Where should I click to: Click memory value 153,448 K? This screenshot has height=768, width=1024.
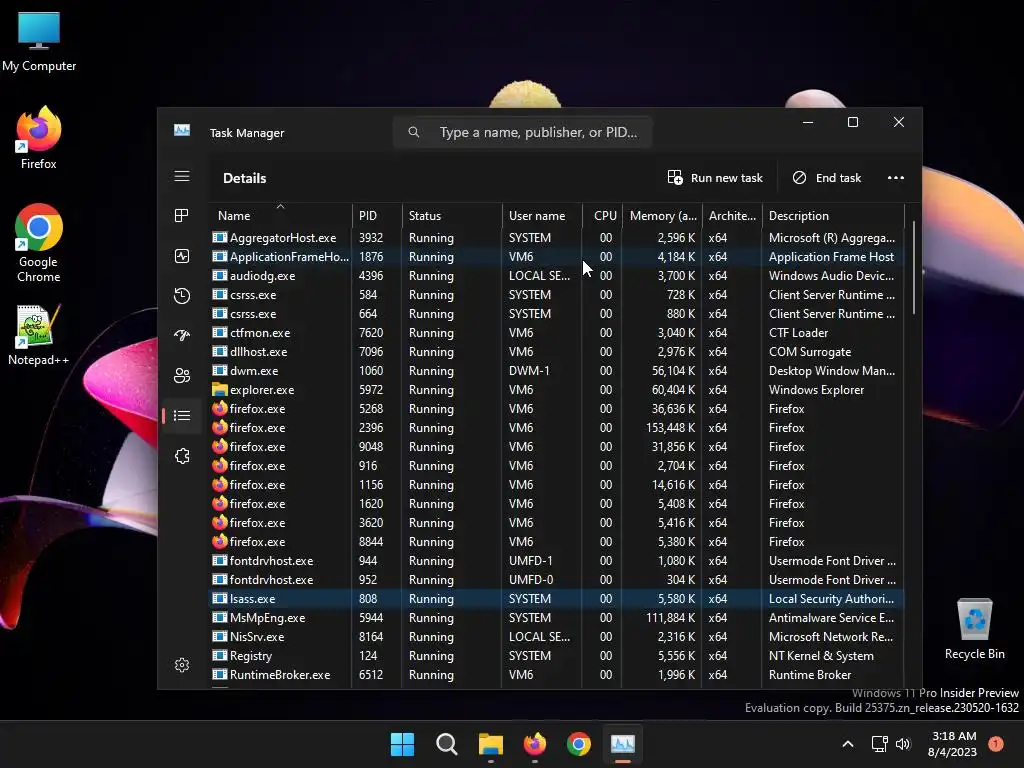pyautogui.click(x=671, y=427)
